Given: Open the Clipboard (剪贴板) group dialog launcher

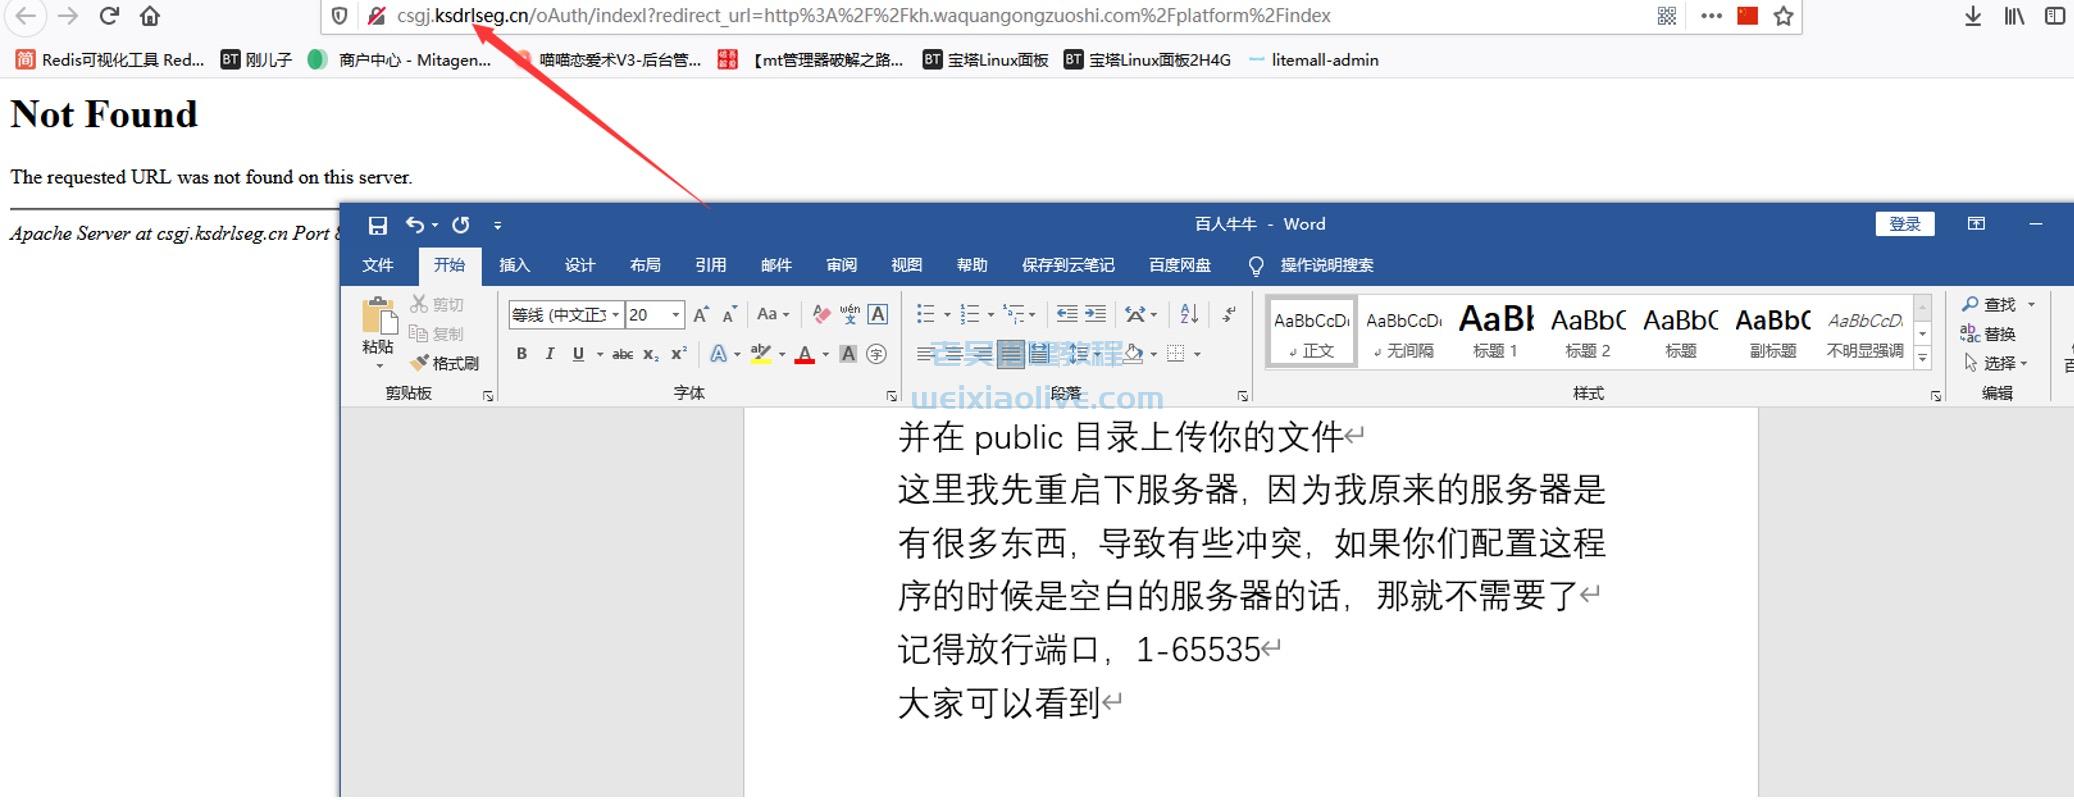Looking at the screenshot, I should pyautogui.click(x=488, y=397).
